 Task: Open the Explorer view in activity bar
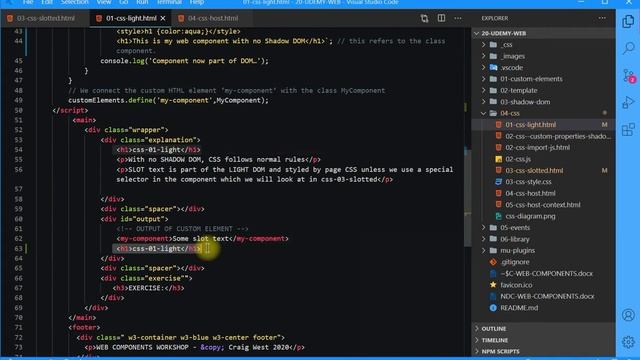628,21
